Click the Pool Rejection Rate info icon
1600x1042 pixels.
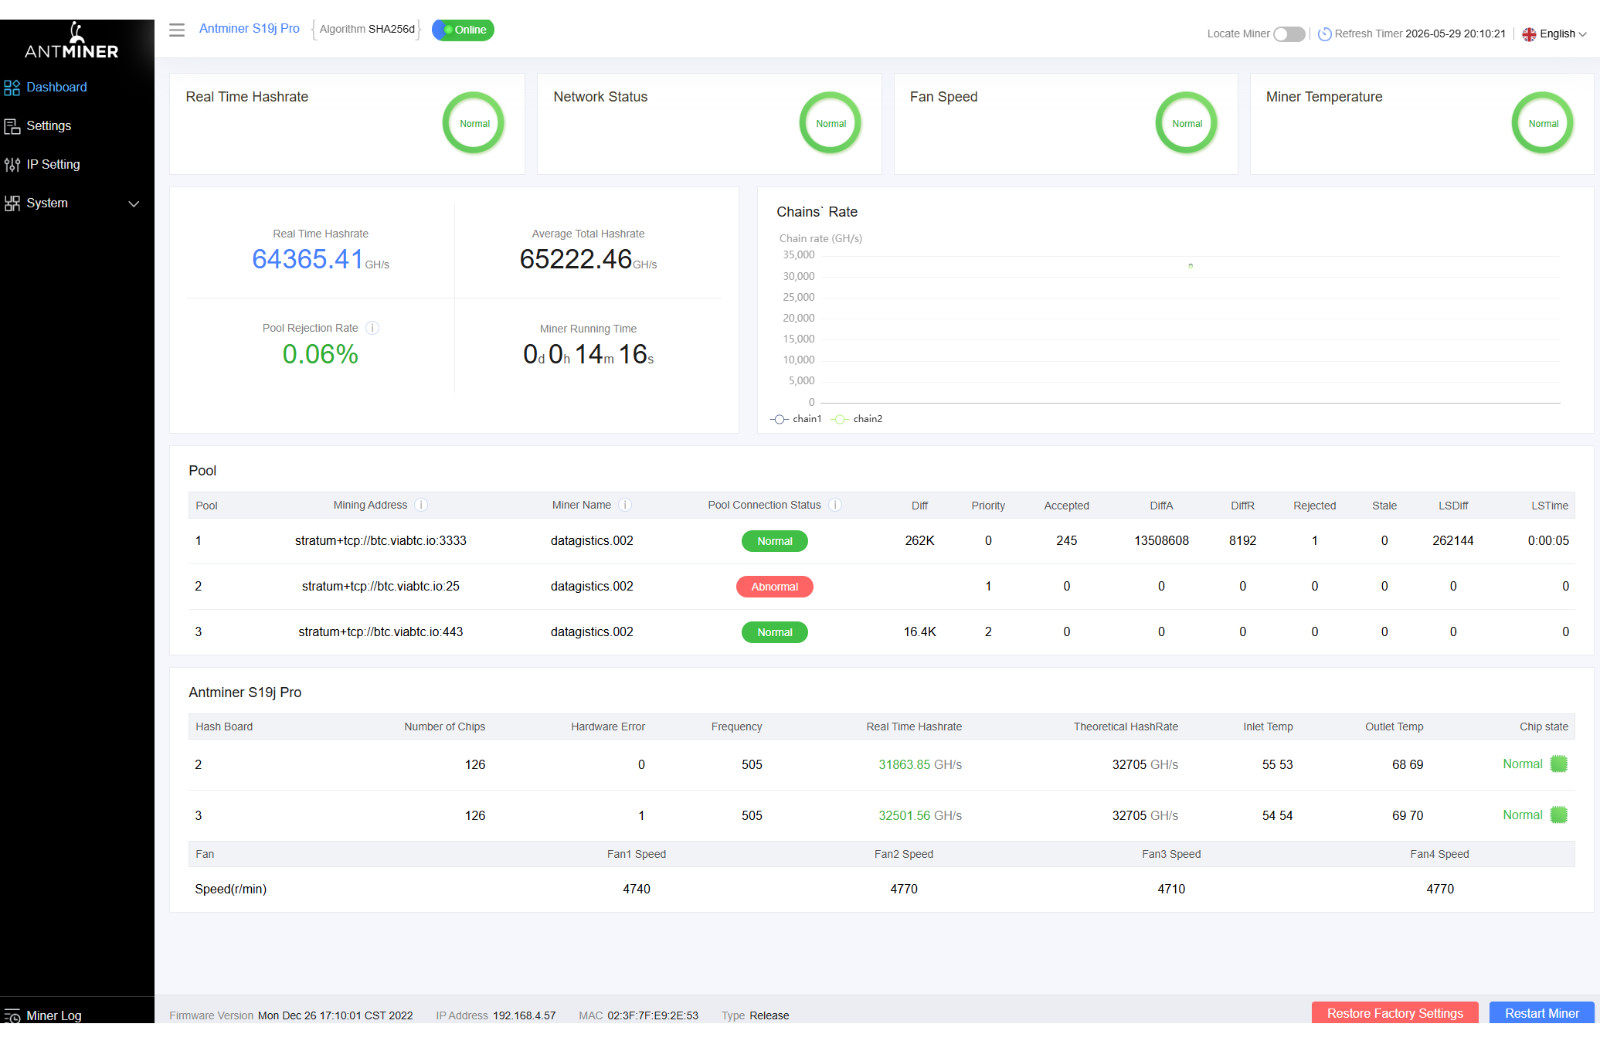pos(372,328)
